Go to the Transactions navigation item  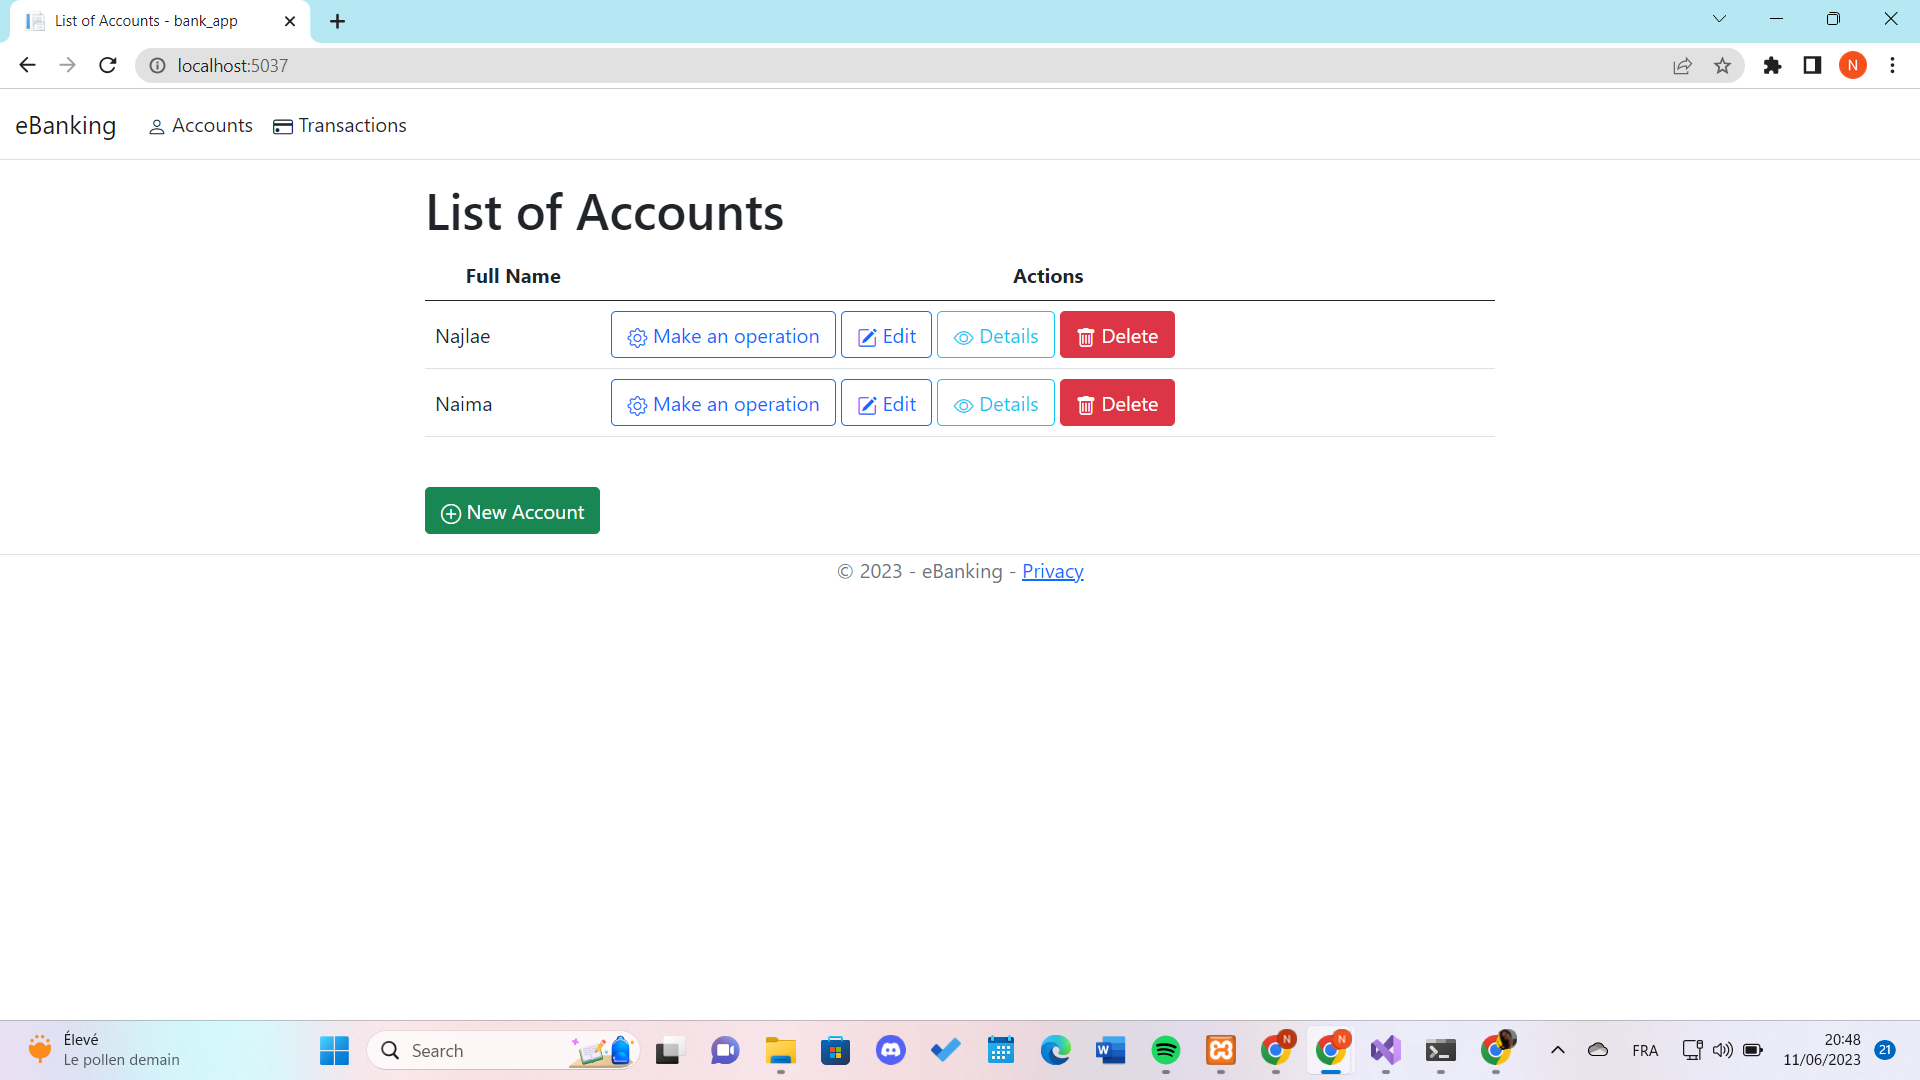[340, 126]
